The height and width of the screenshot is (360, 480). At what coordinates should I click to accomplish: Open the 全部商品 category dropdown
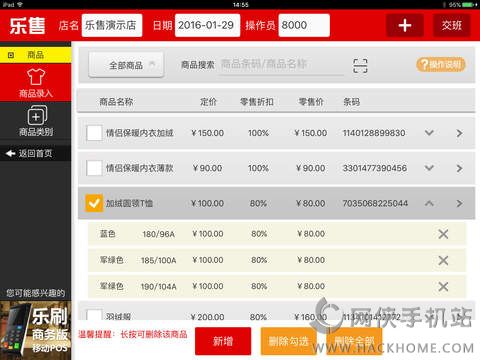tap(126, 65)
